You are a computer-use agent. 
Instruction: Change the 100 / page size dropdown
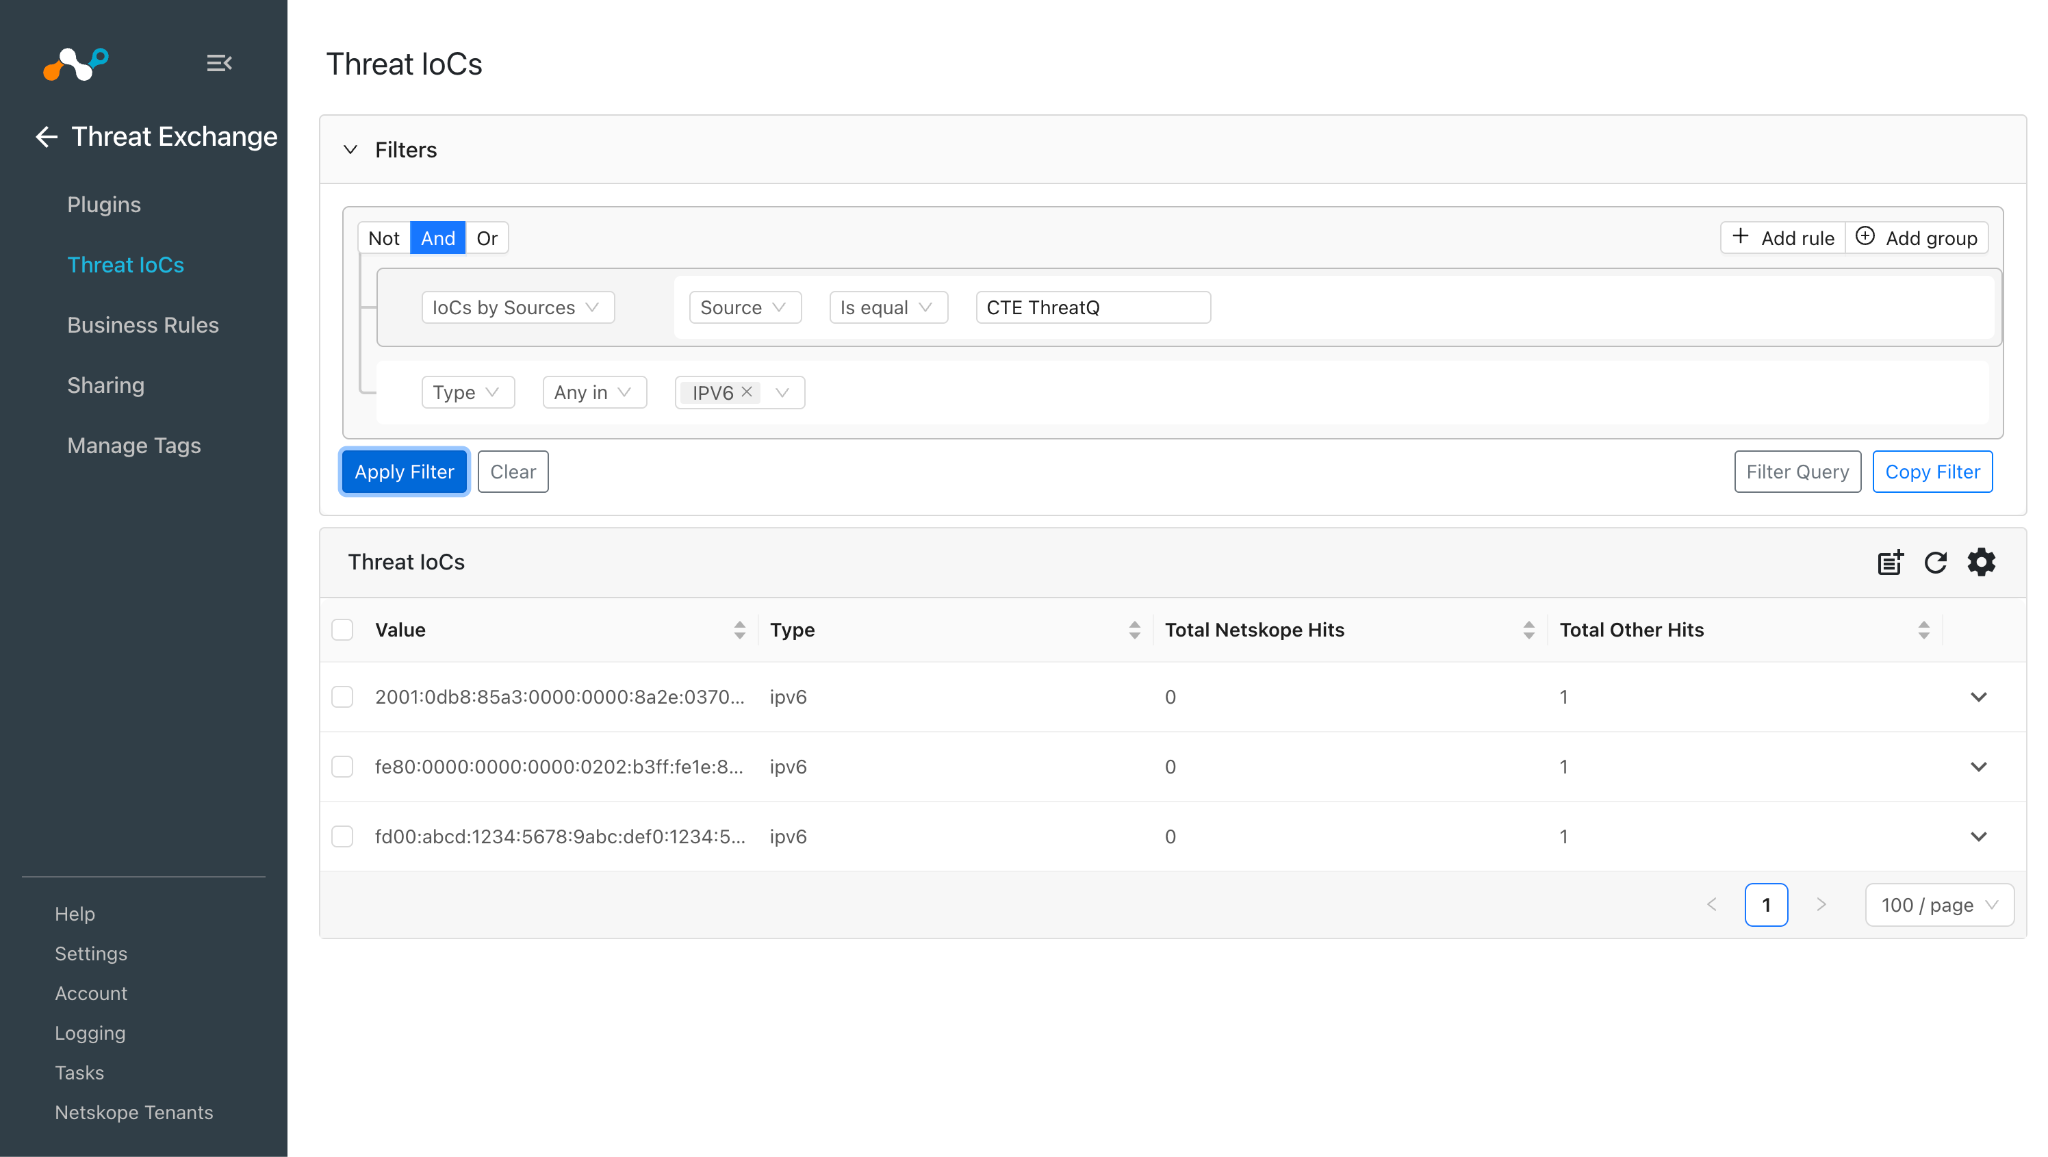click(1939, 905)
